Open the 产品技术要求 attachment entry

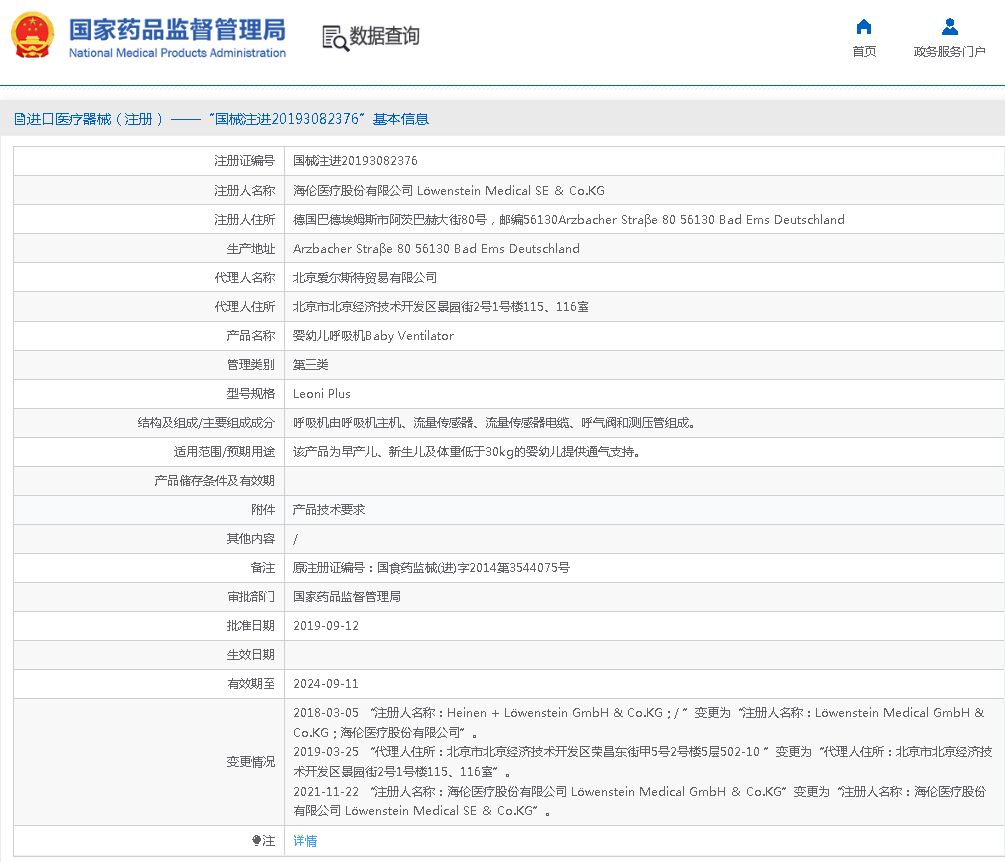[x=329, y=510]
